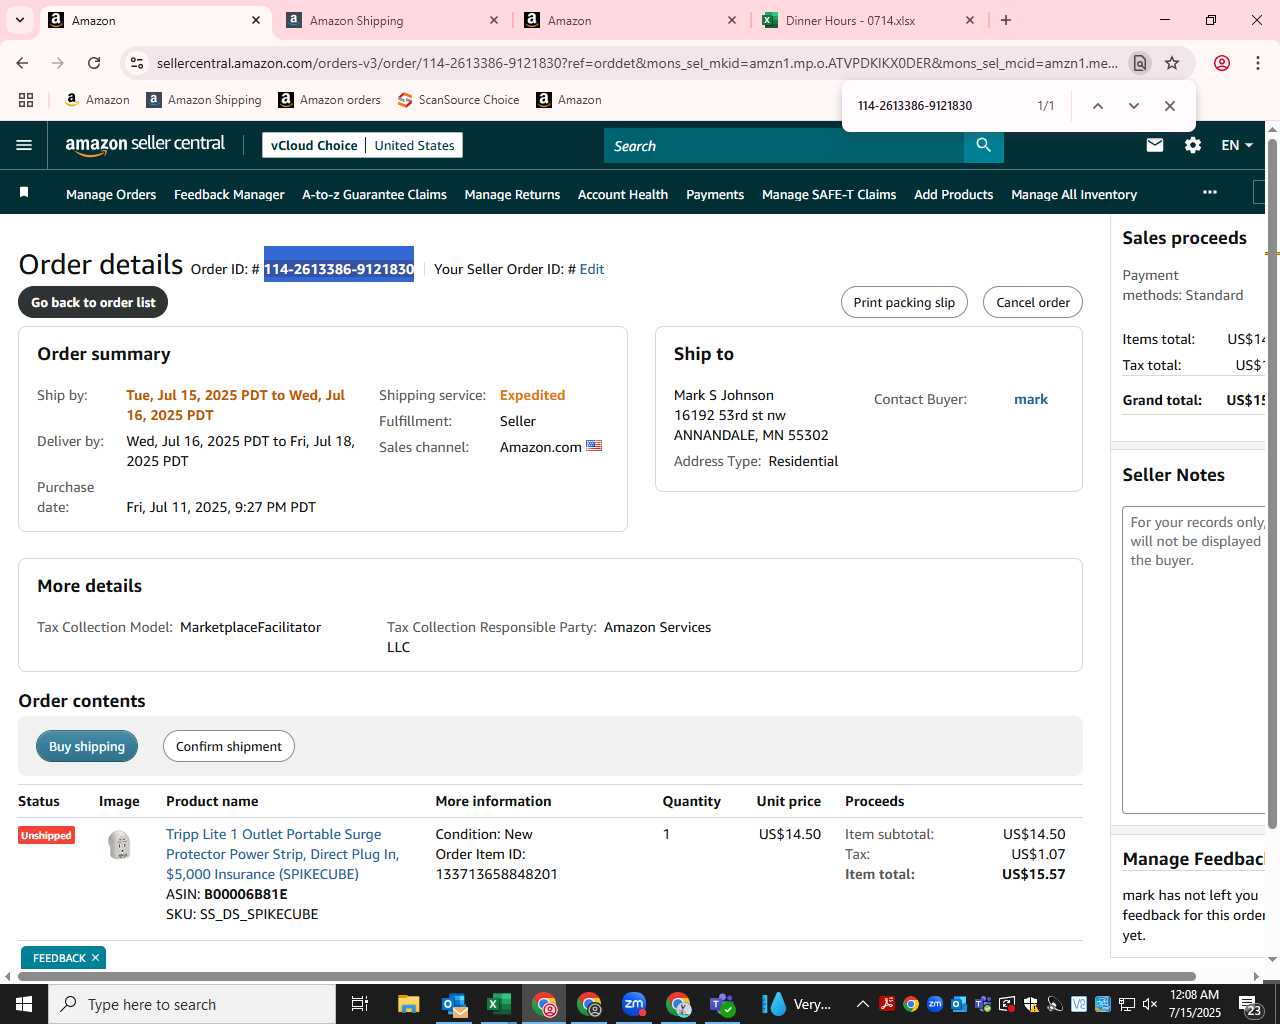The image size is (1280, 1024).
Task: Open ScanSource Choice bookmark
Action: (x=458, y=100)
